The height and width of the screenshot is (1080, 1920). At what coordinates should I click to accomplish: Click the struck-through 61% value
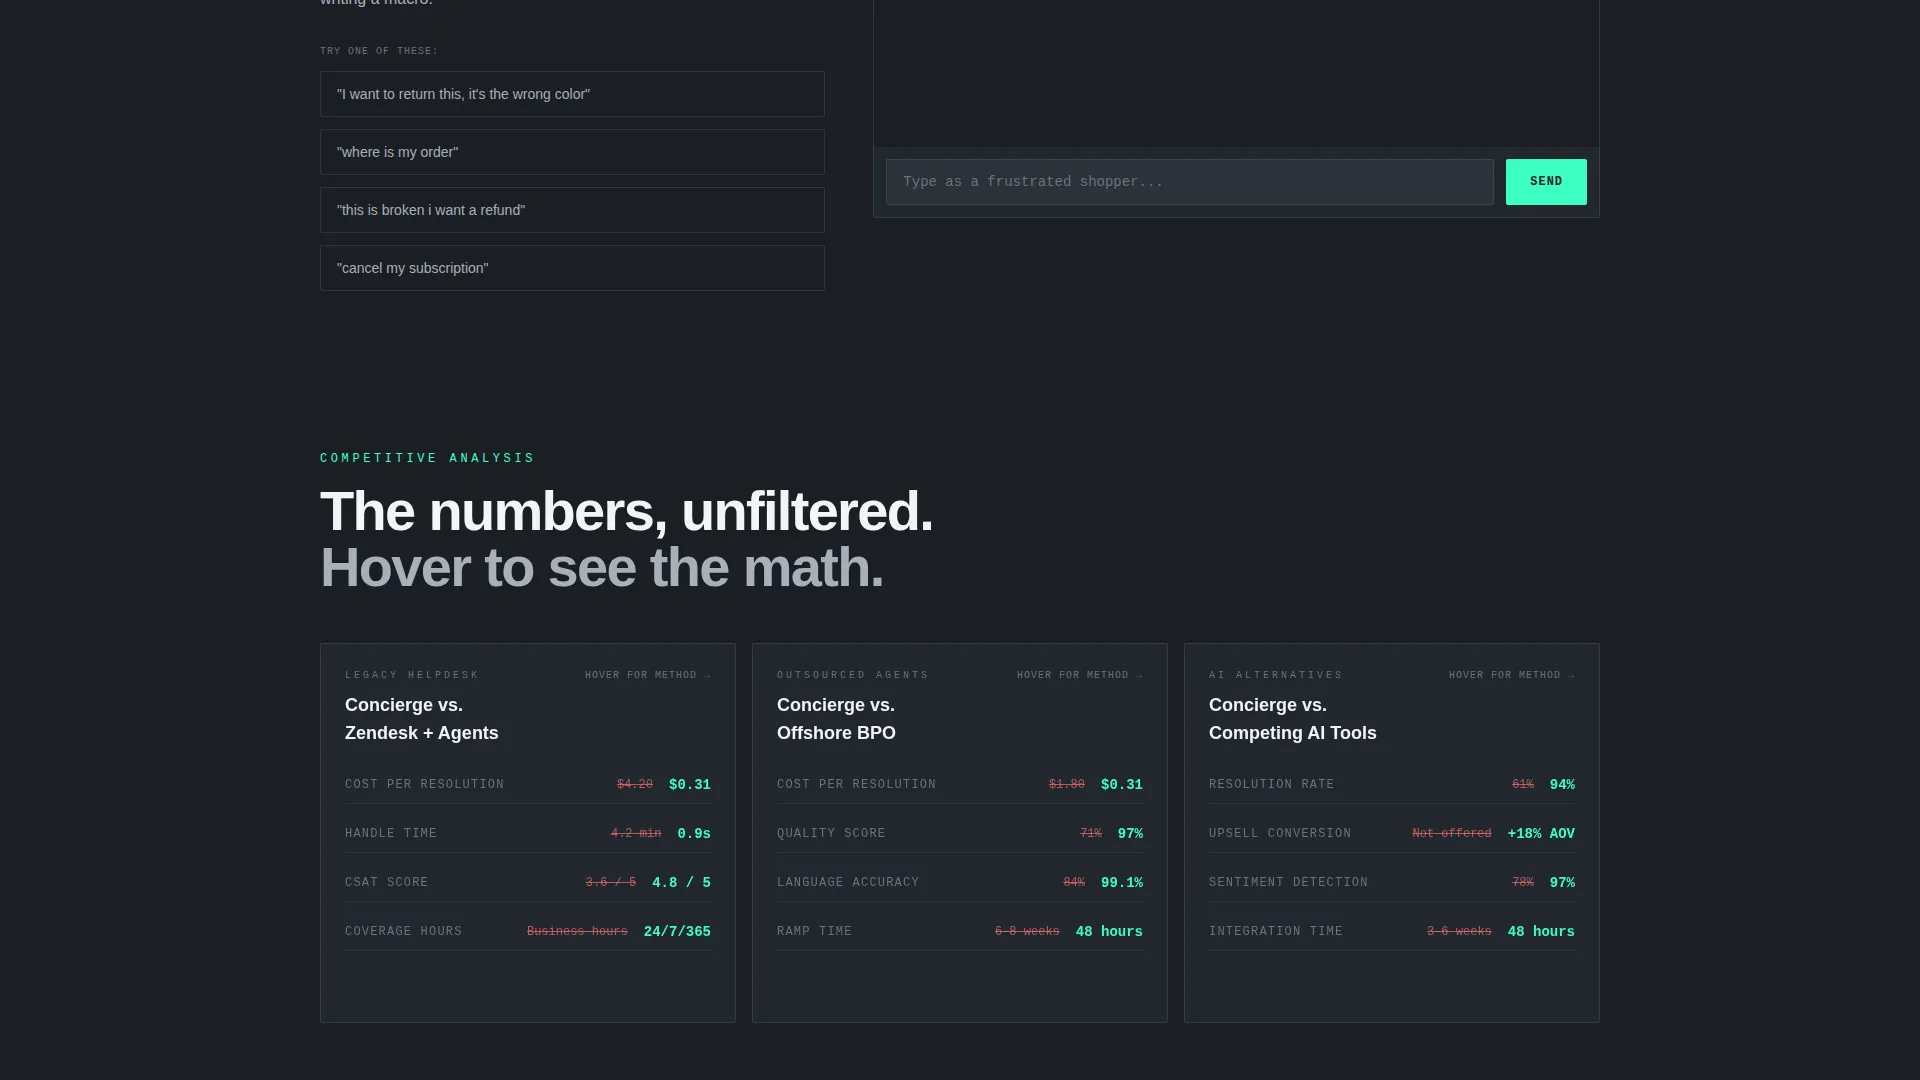point(1523,785)
